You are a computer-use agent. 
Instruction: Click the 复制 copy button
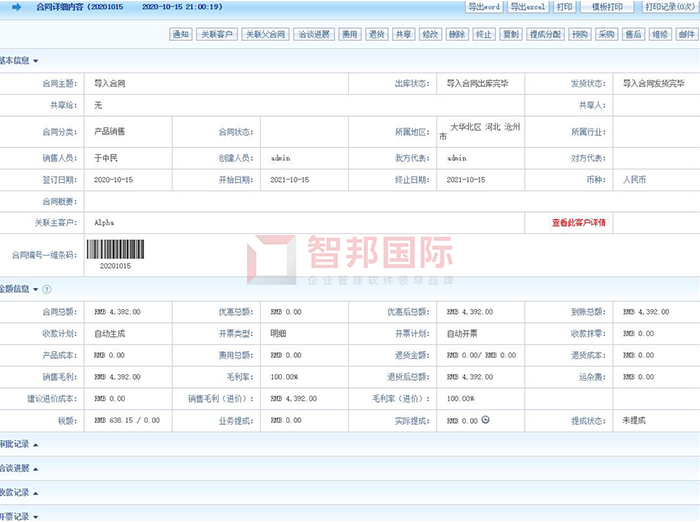click(x=511, y=34)
